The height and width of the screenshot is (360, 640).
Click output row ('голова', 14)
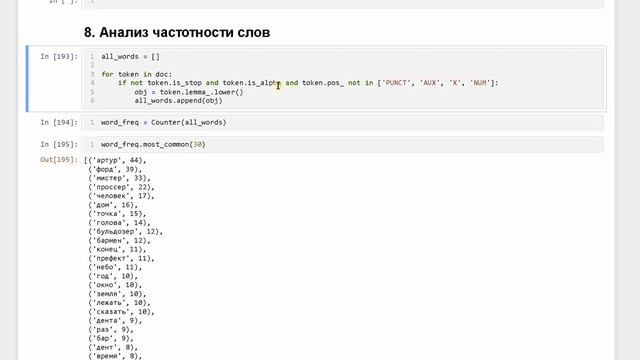click(120, 222)
